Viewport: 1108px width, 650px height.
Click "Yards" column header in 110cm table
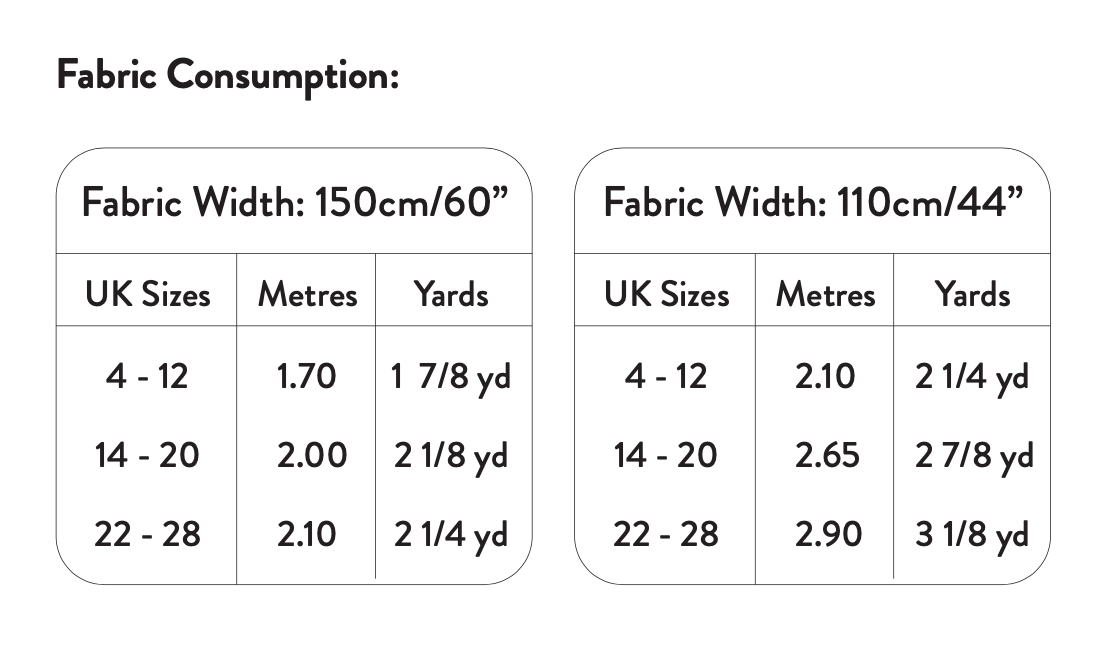972,294
